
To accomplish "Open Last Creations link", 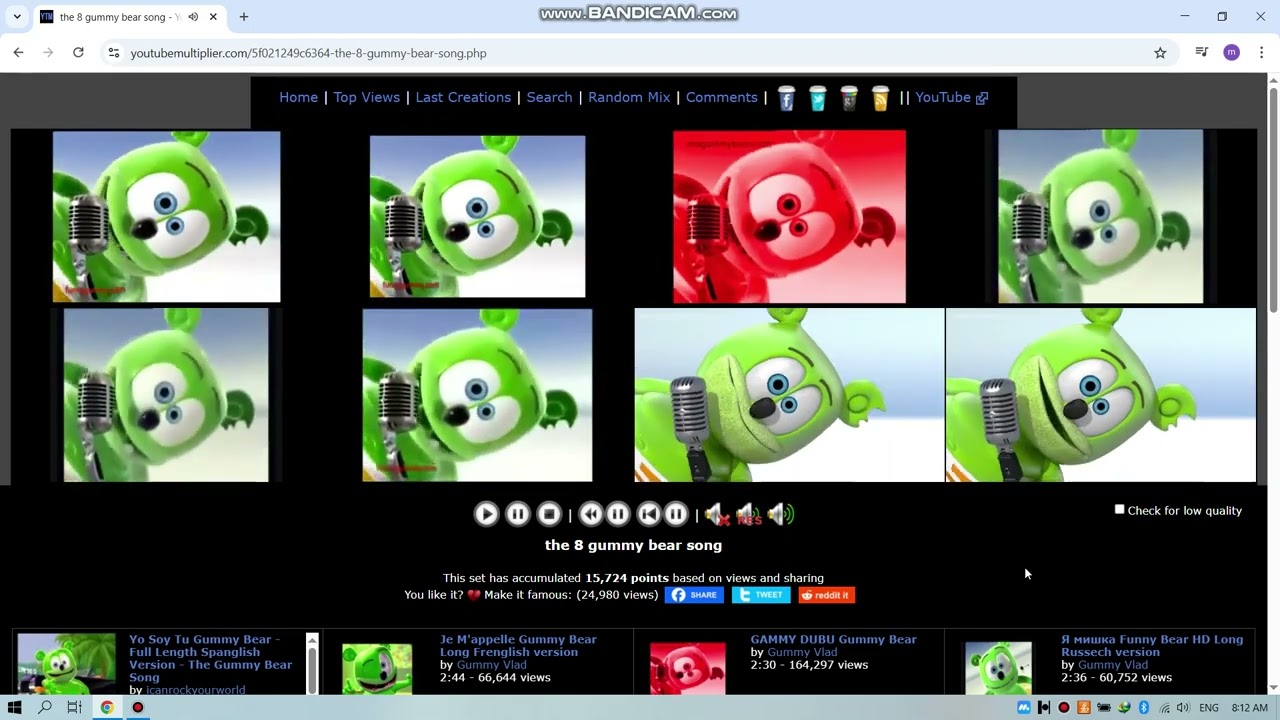I will (x=463, y=97).
